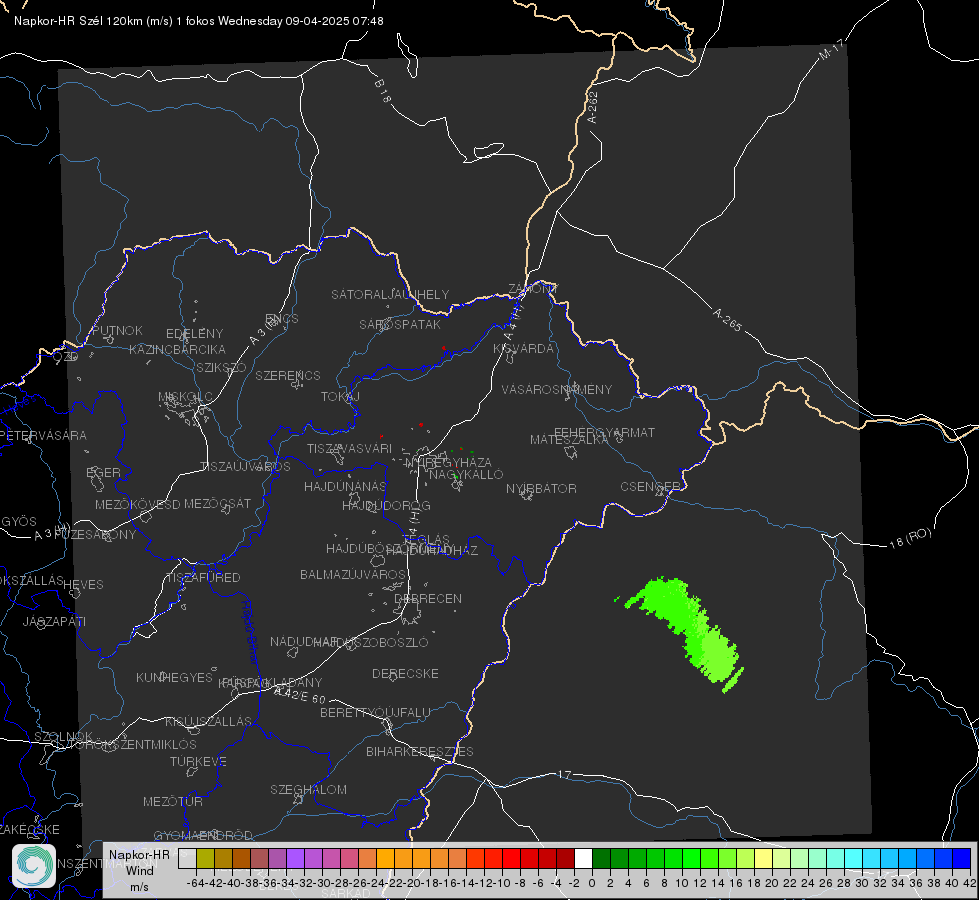The image size is (979, 900).
Task: Click the swirl logo icon beside the legend
Action: (33, 866)
